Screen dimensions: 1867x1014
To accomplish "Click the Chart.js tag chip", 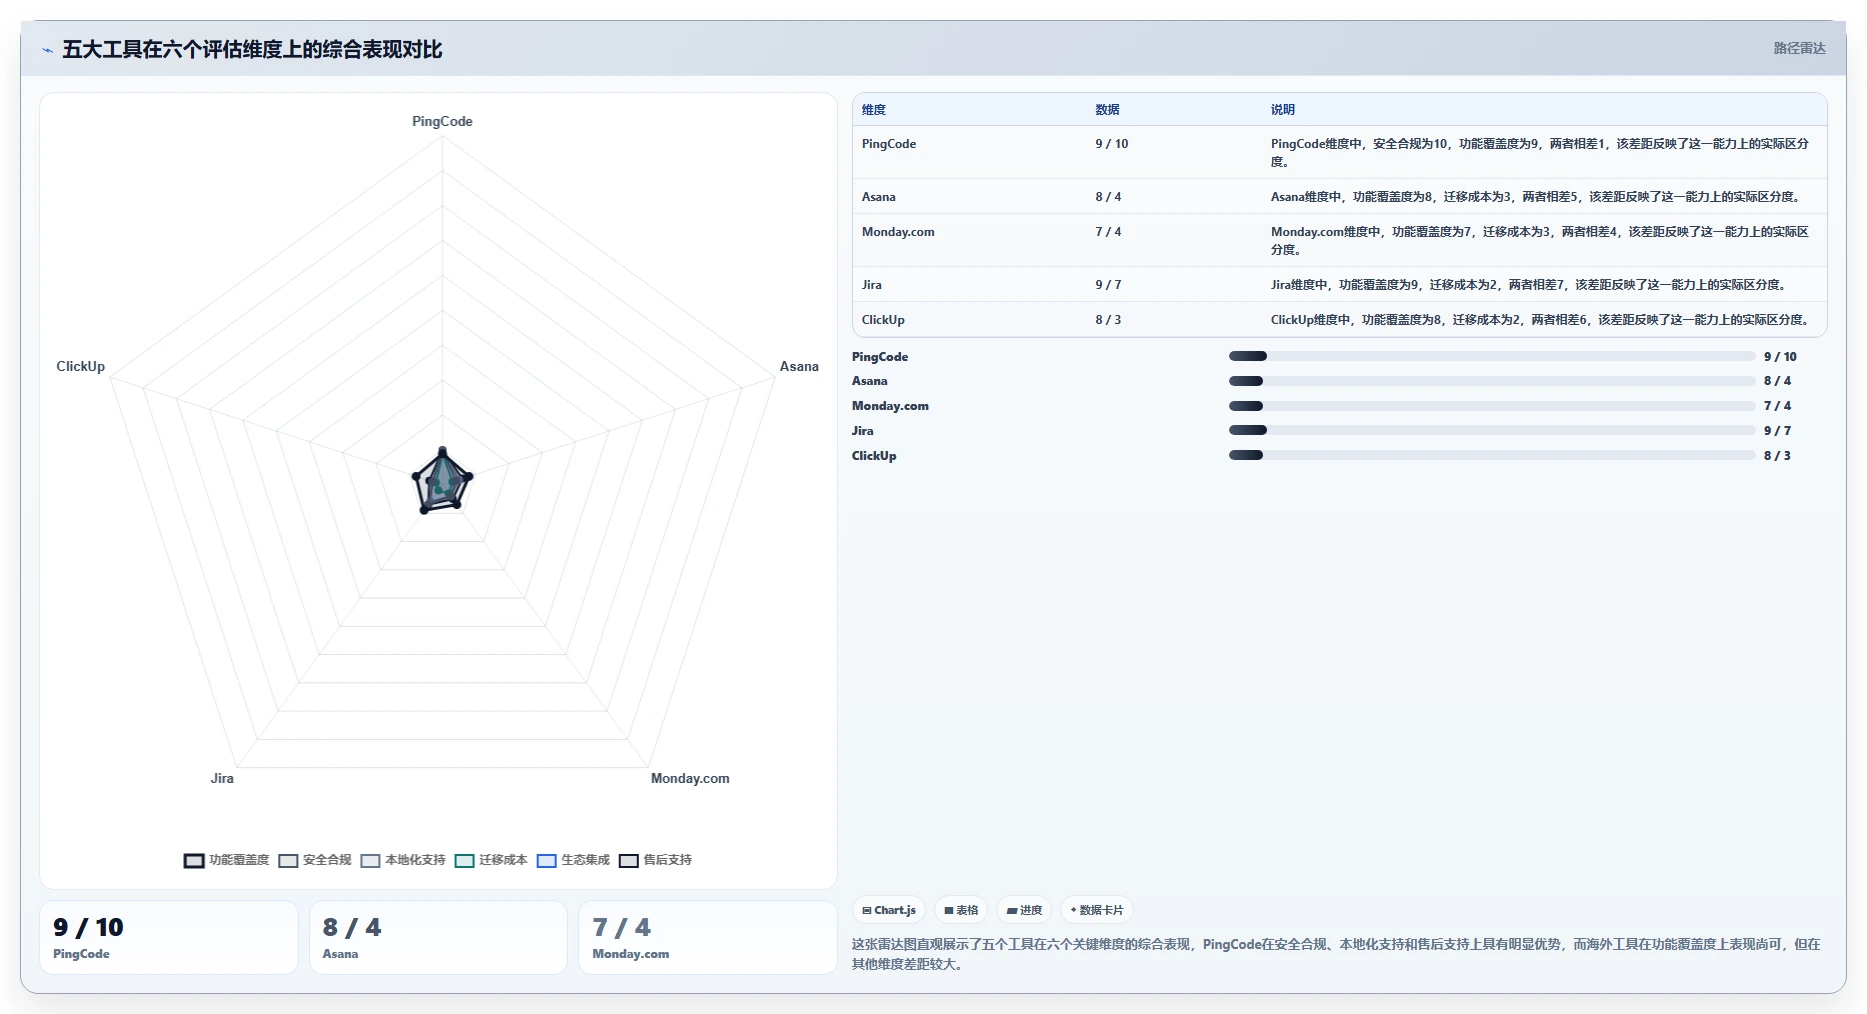I will (x=889, y=910).
